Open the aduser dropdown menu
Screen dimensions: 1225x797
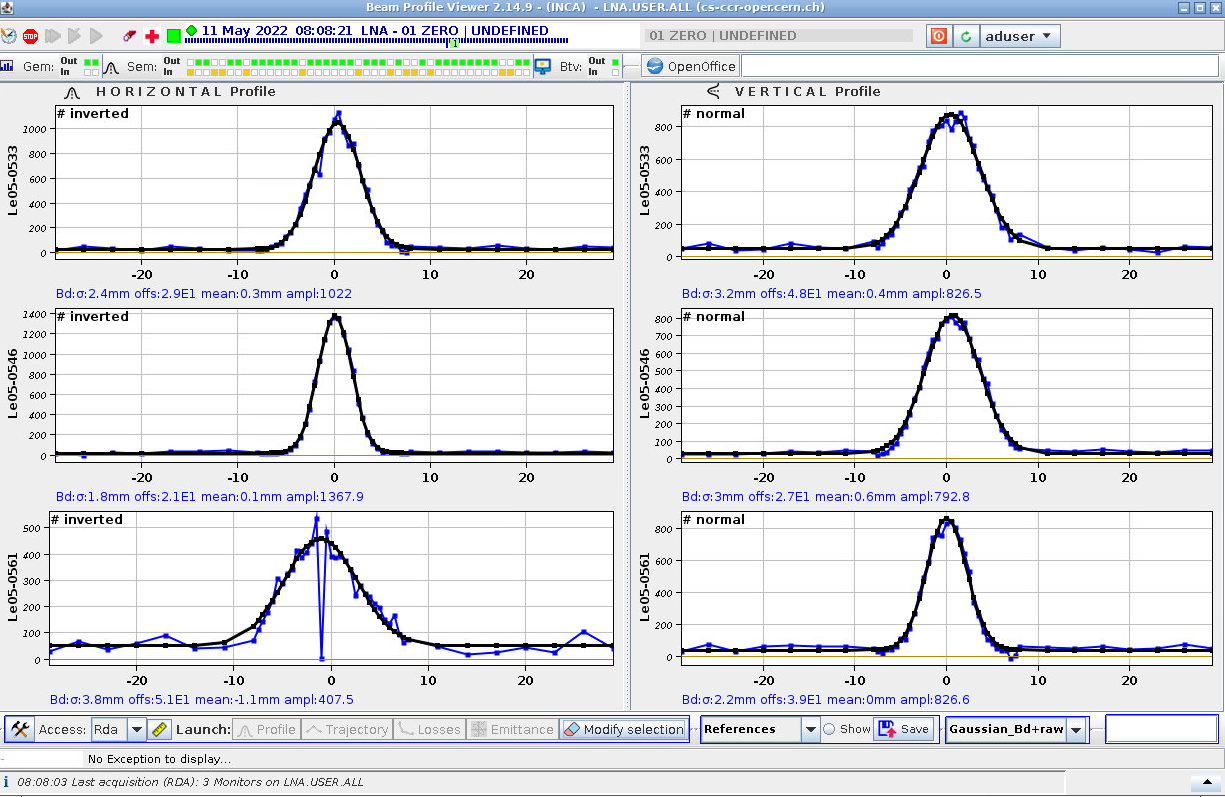[1019, 36]
